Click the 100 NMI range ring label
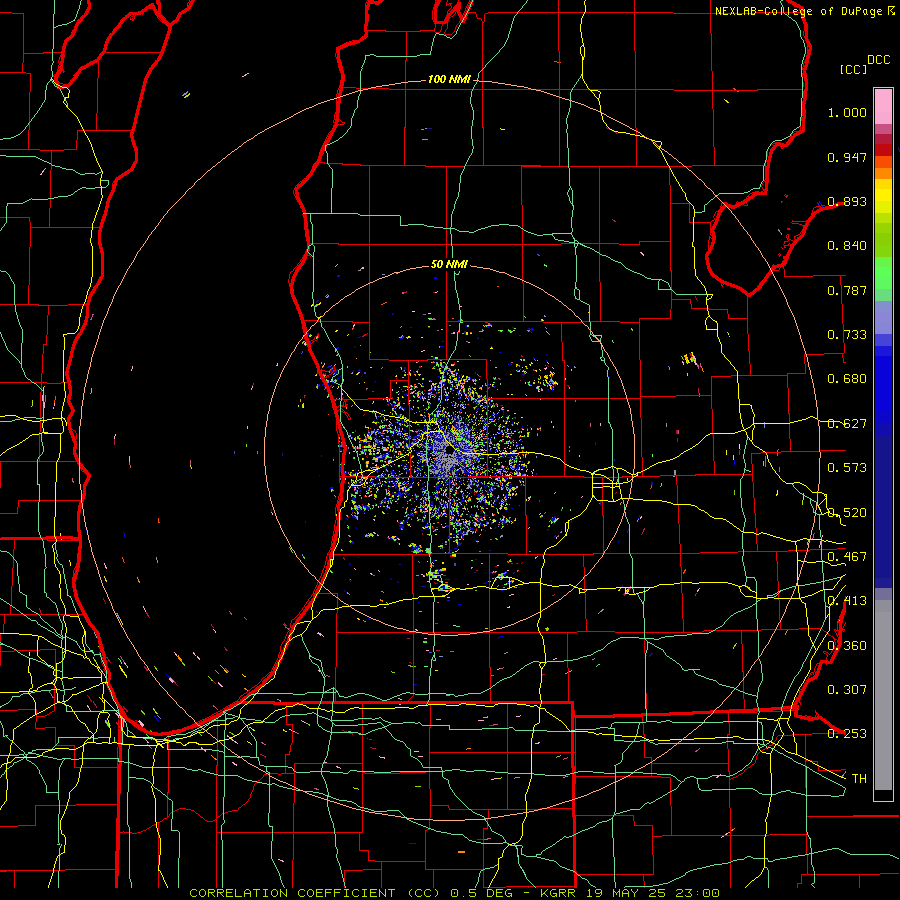 click(449, 79)
